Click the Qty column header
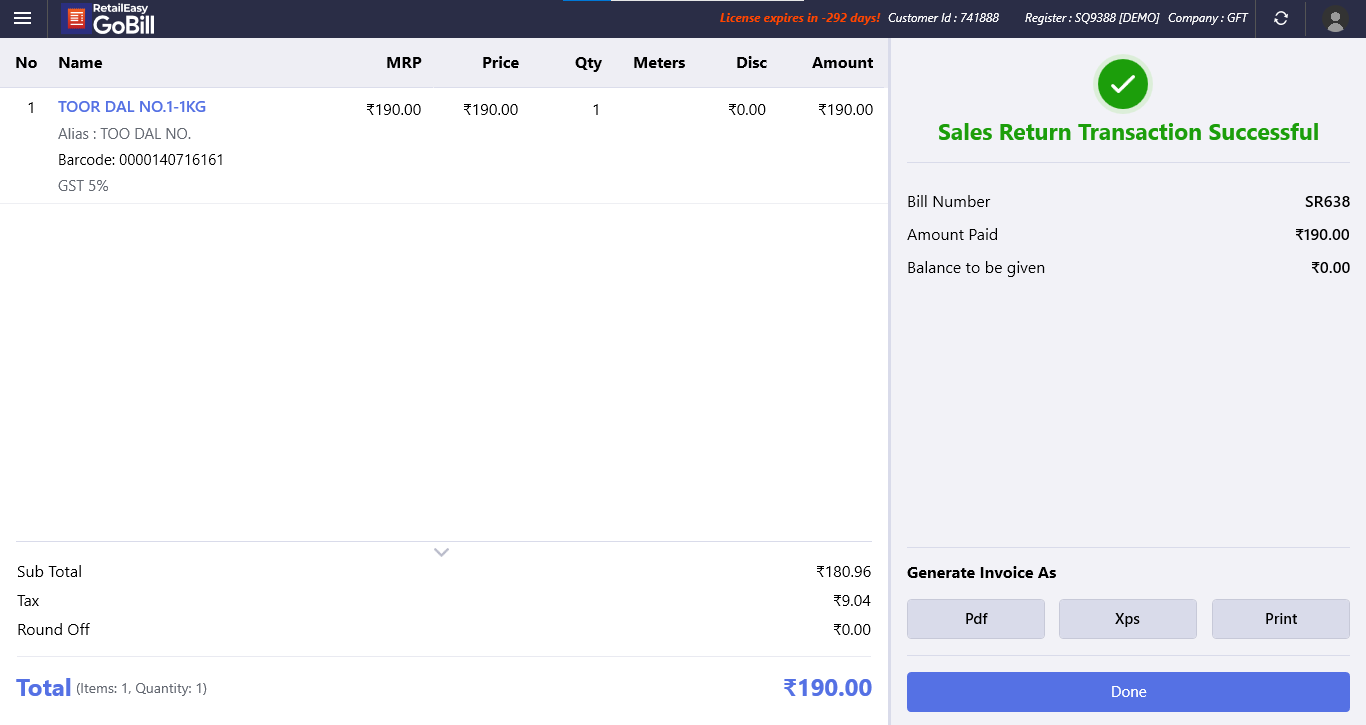The width and height of the screenshot is (1366, 725). pyautogui.click(x=588, y=63)
